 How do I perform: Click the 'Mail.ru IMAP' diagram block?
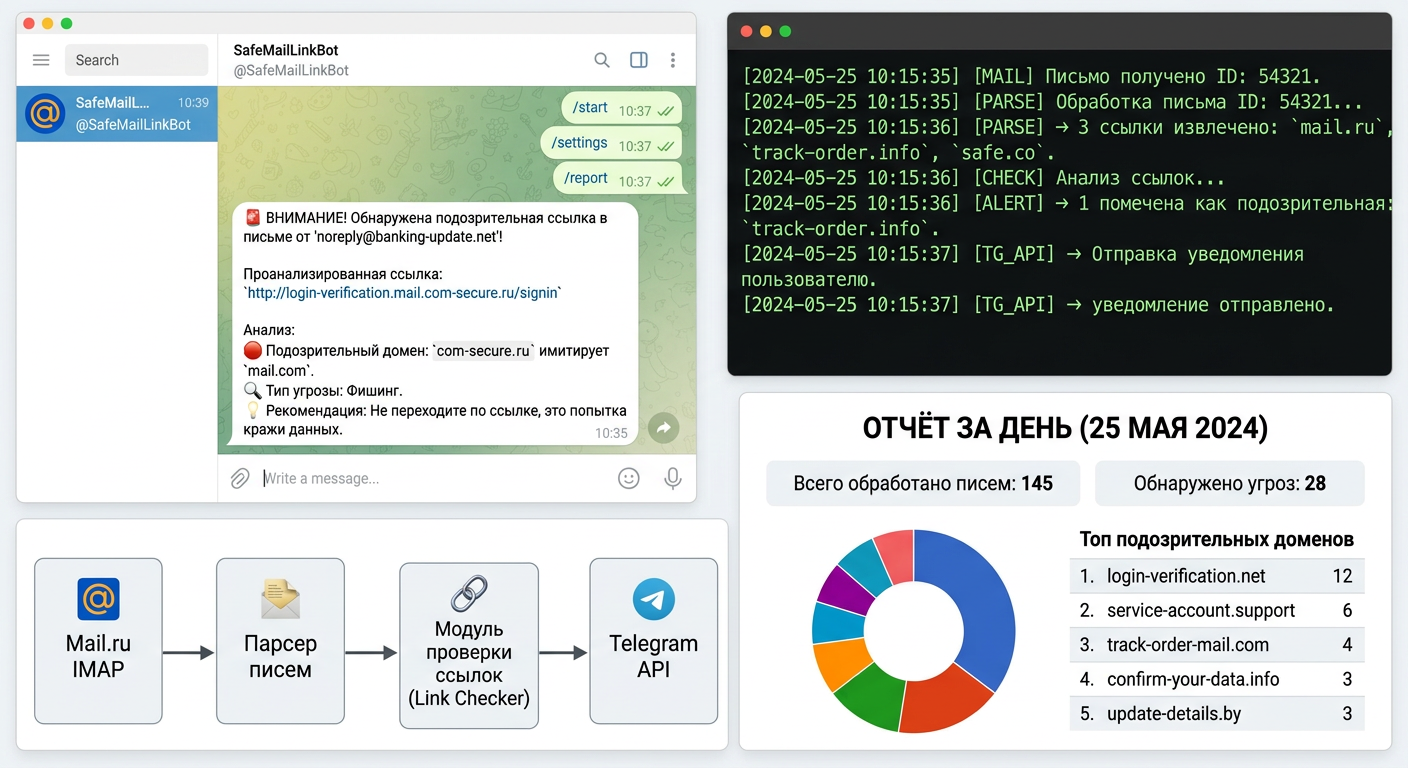(x=98, y=641)
